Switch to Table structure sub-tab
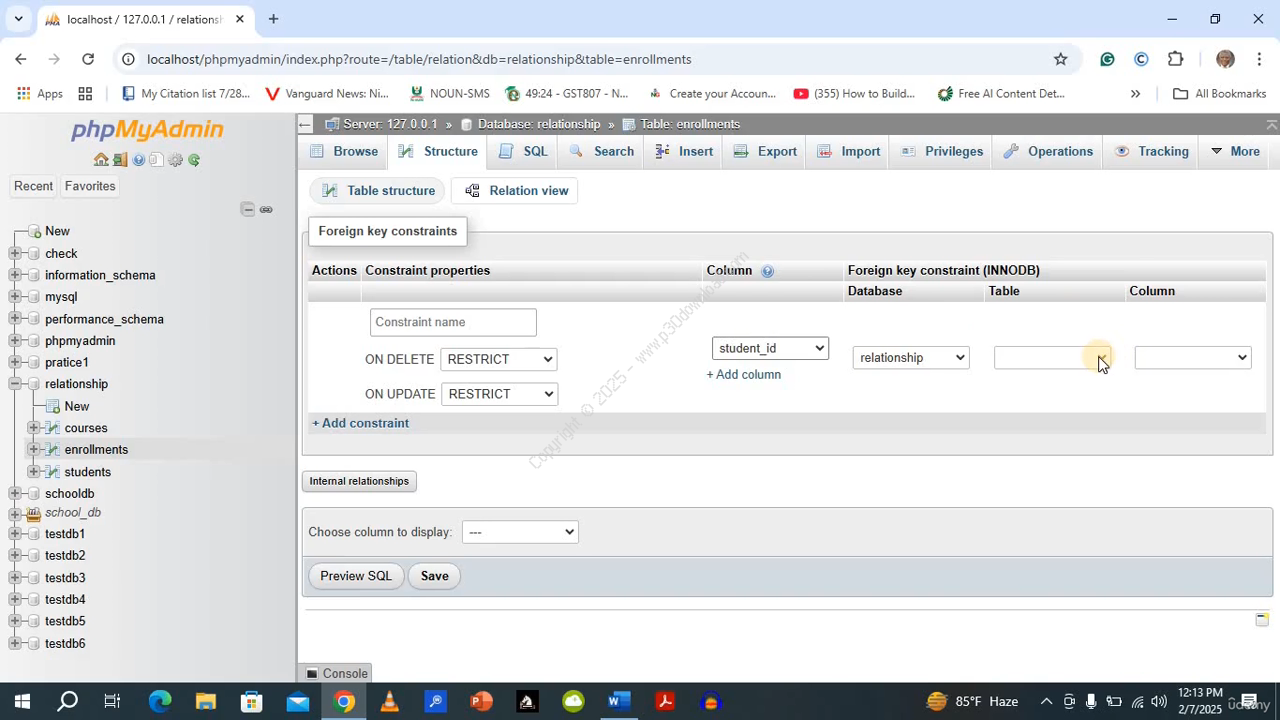 [377, 191]
